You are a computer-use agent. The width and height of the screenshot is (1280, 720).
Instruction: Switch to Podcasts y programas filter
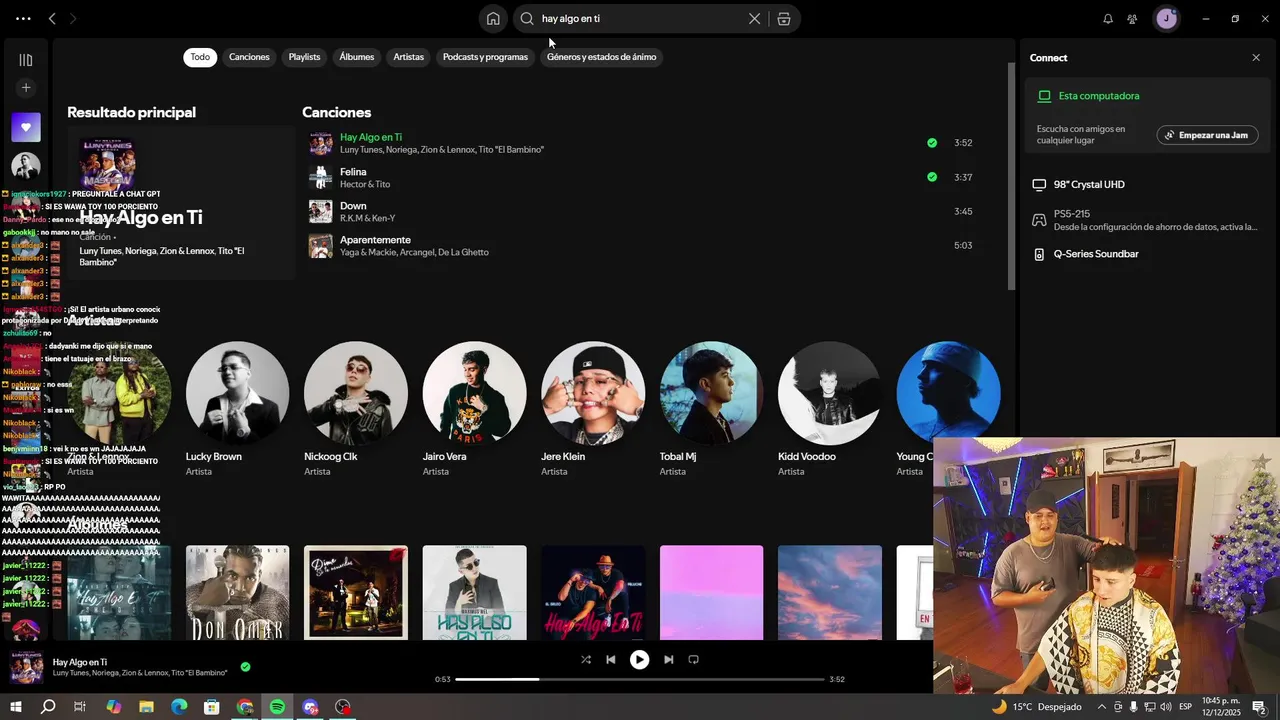coord(485,57)
